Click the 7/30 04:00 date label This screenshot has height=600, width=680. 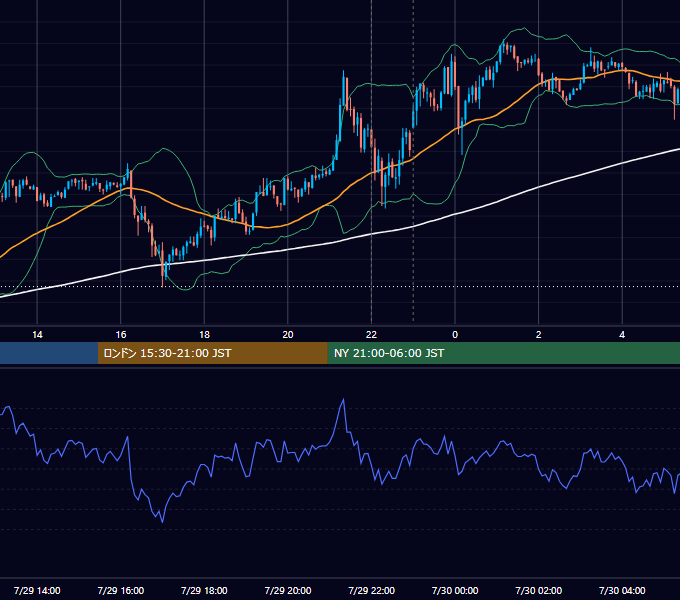622,590
